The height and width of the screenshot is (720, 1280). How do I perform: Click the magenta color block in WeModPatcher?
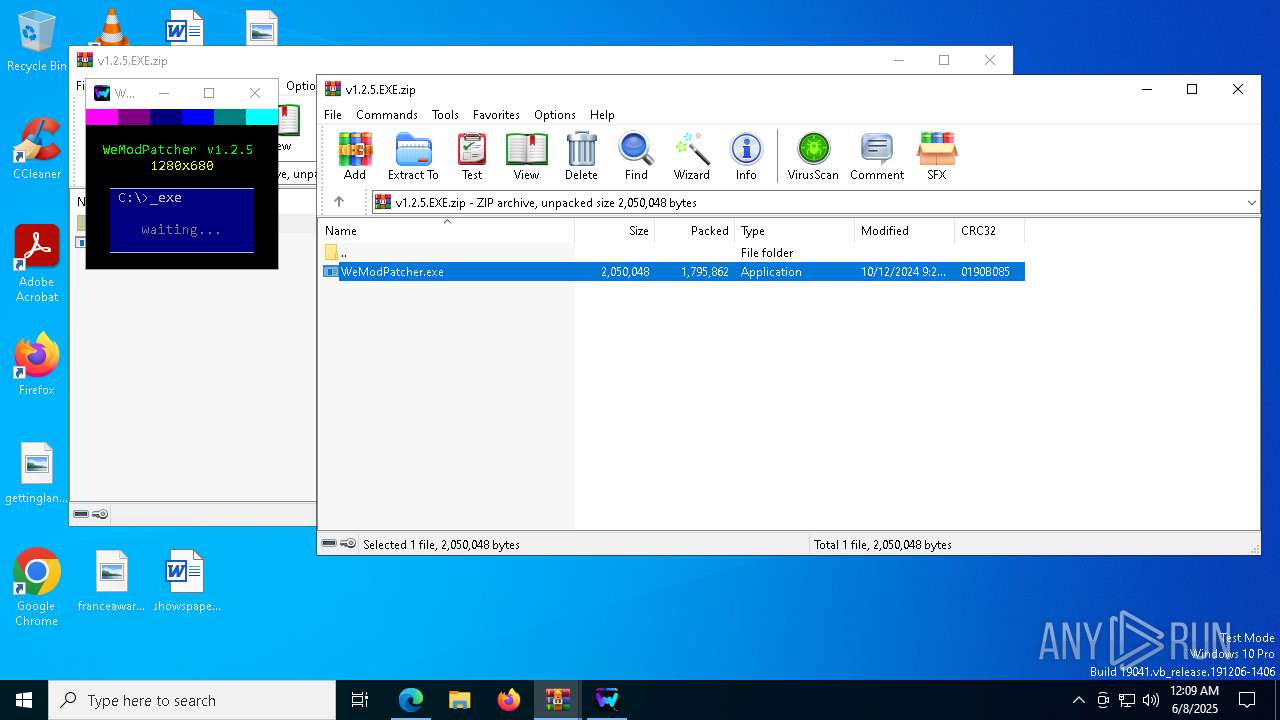pos(102,117)
